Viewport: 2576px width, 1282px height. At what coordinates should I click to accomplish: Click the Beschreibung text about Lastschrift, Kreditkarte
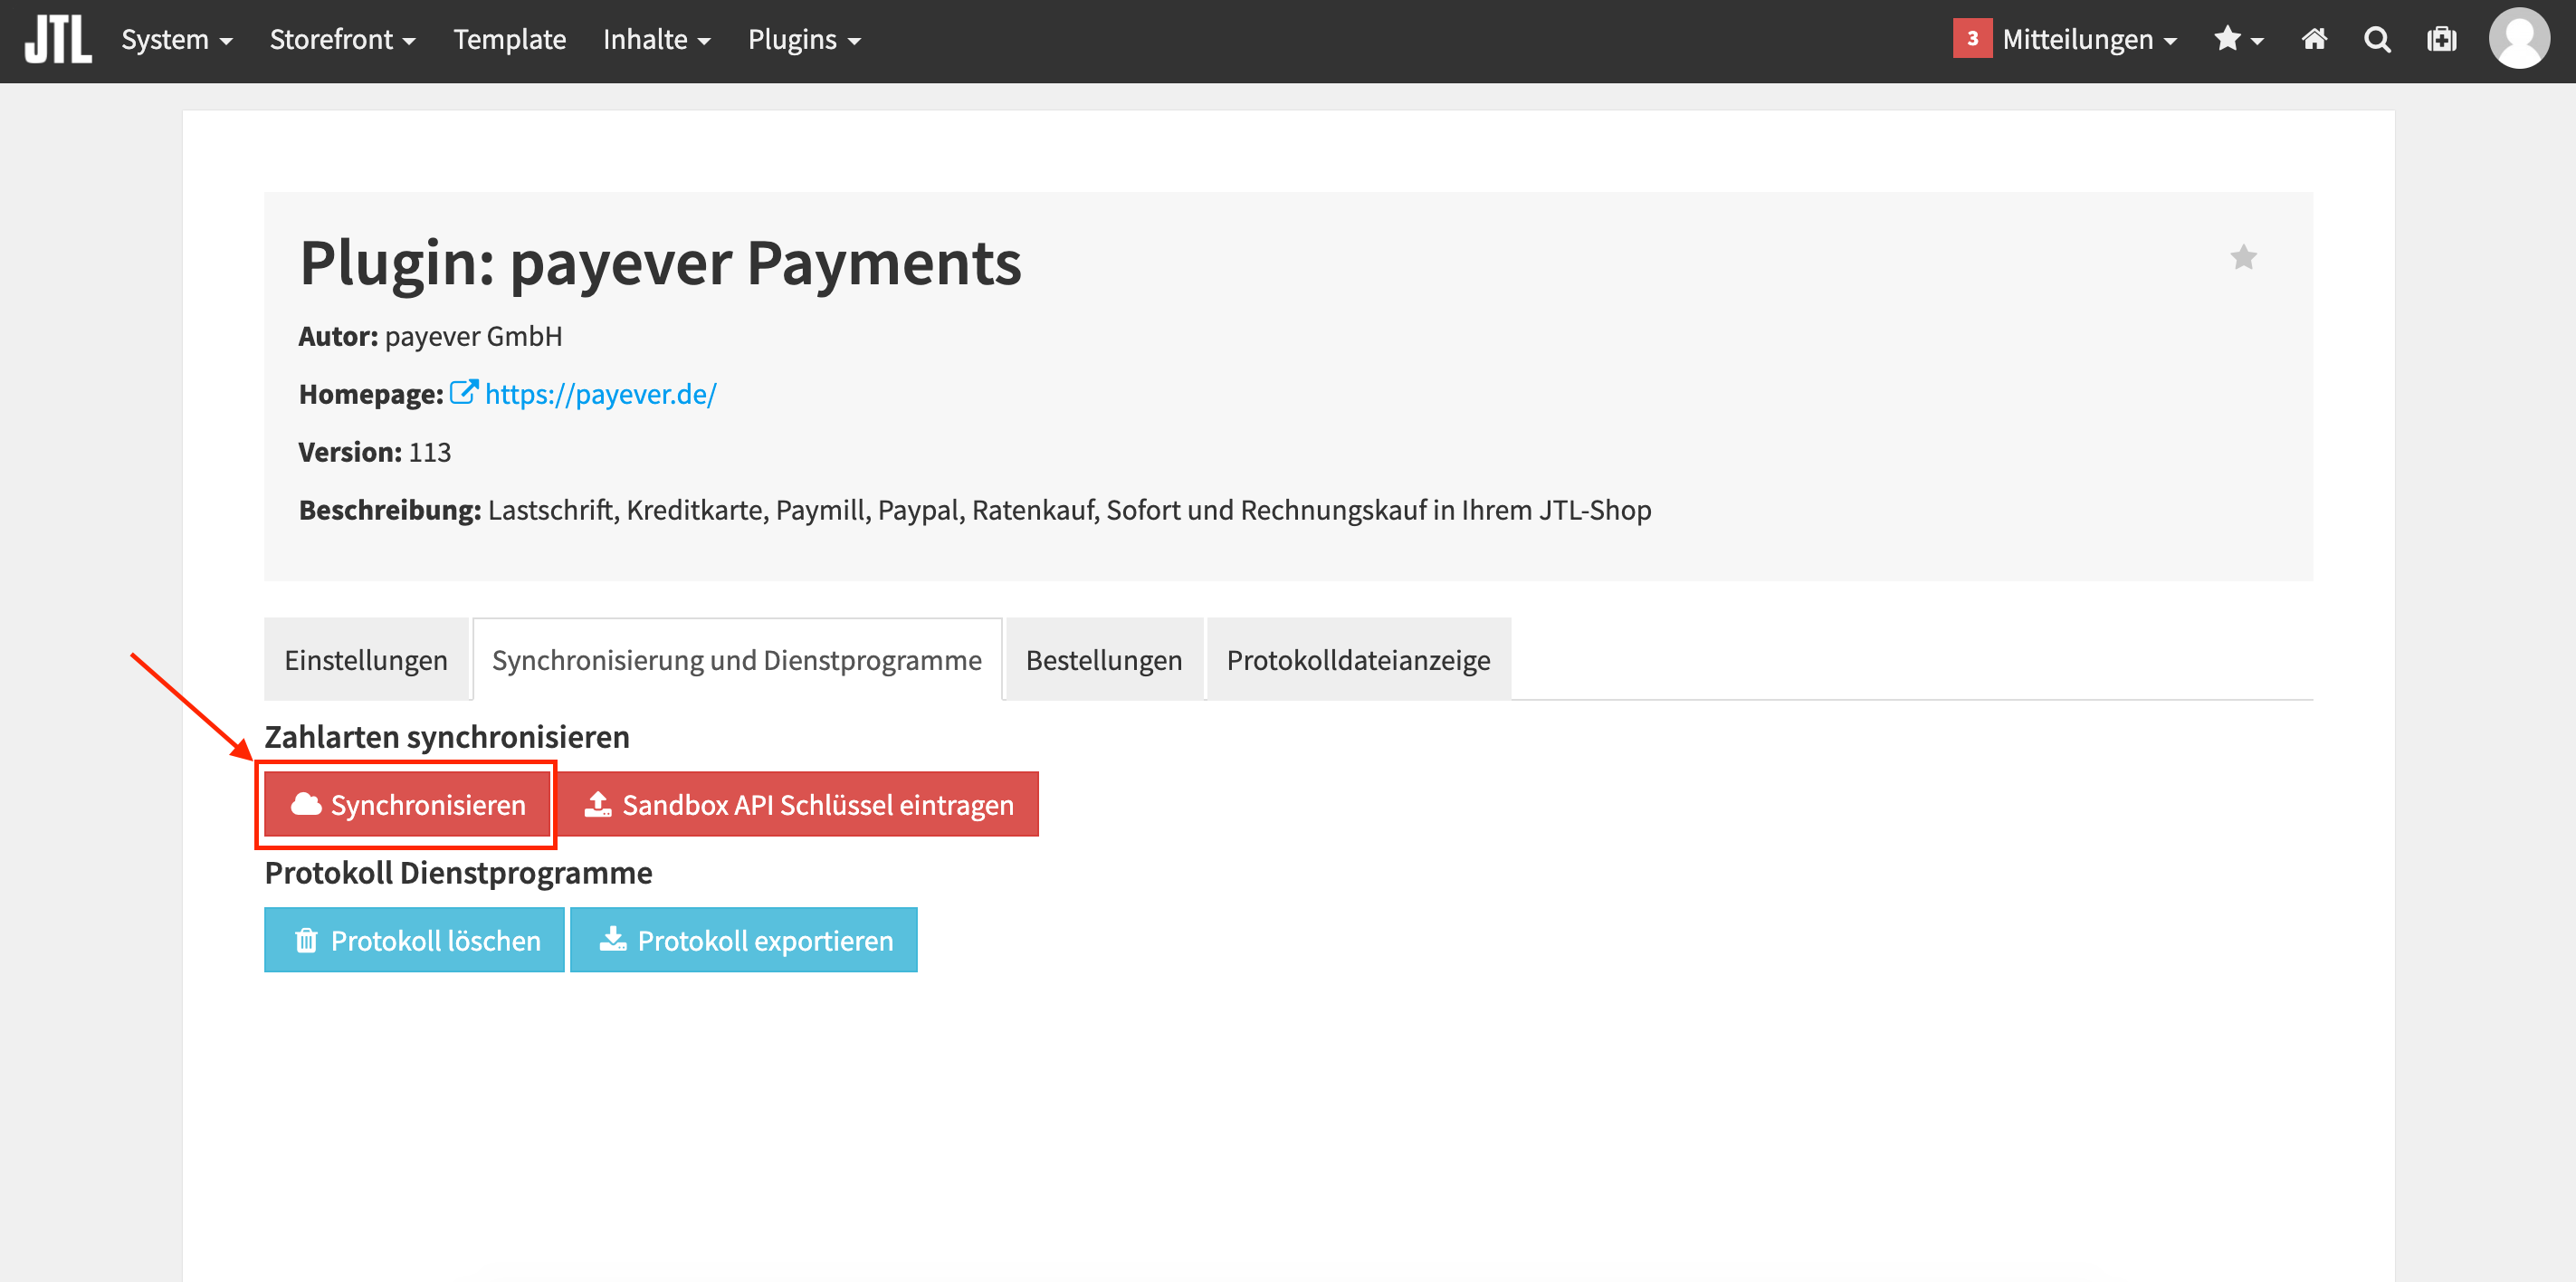[1069, 510]
